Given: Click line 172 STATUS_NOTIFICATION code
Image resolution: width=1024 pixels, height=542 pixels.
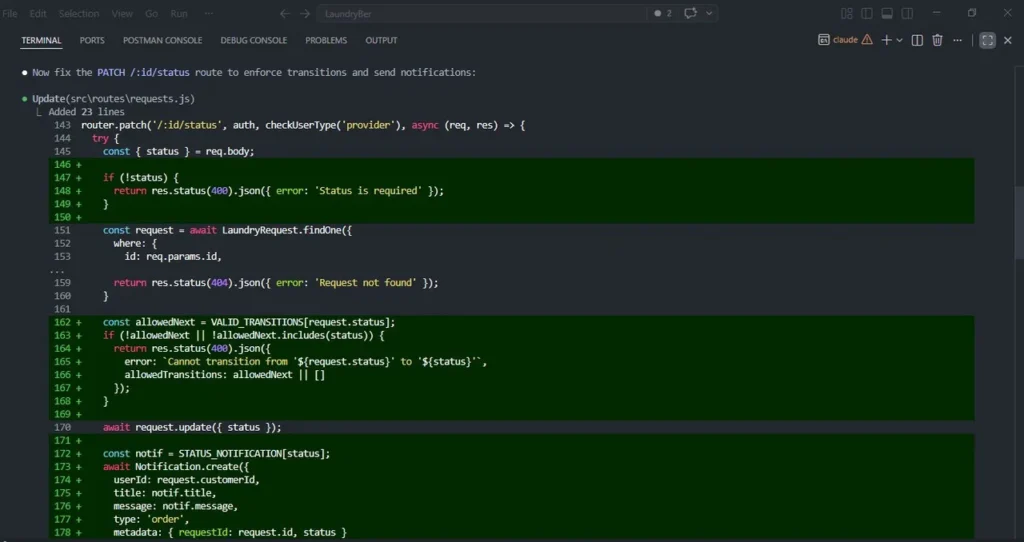Looking at the screenshot, I should pyautogui.click(x=216, y=453).
